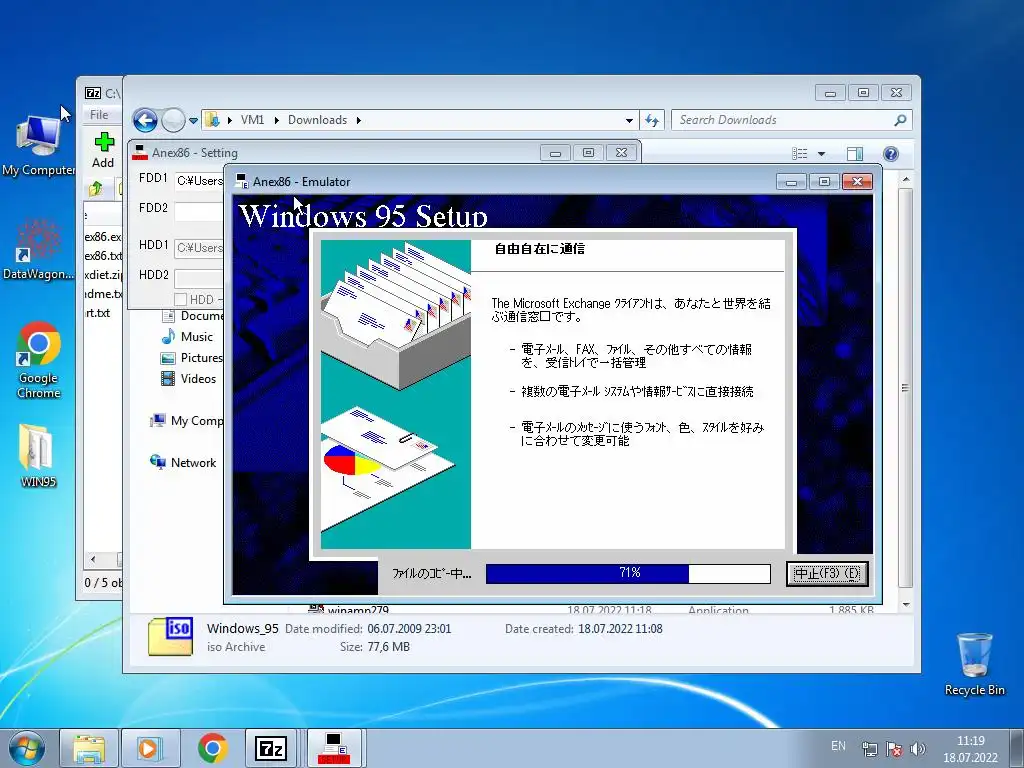The height and width of the screenshot is (768, 1024).
Task: Open Chrome from the taskbar
Action: click(x=212, y=748)
